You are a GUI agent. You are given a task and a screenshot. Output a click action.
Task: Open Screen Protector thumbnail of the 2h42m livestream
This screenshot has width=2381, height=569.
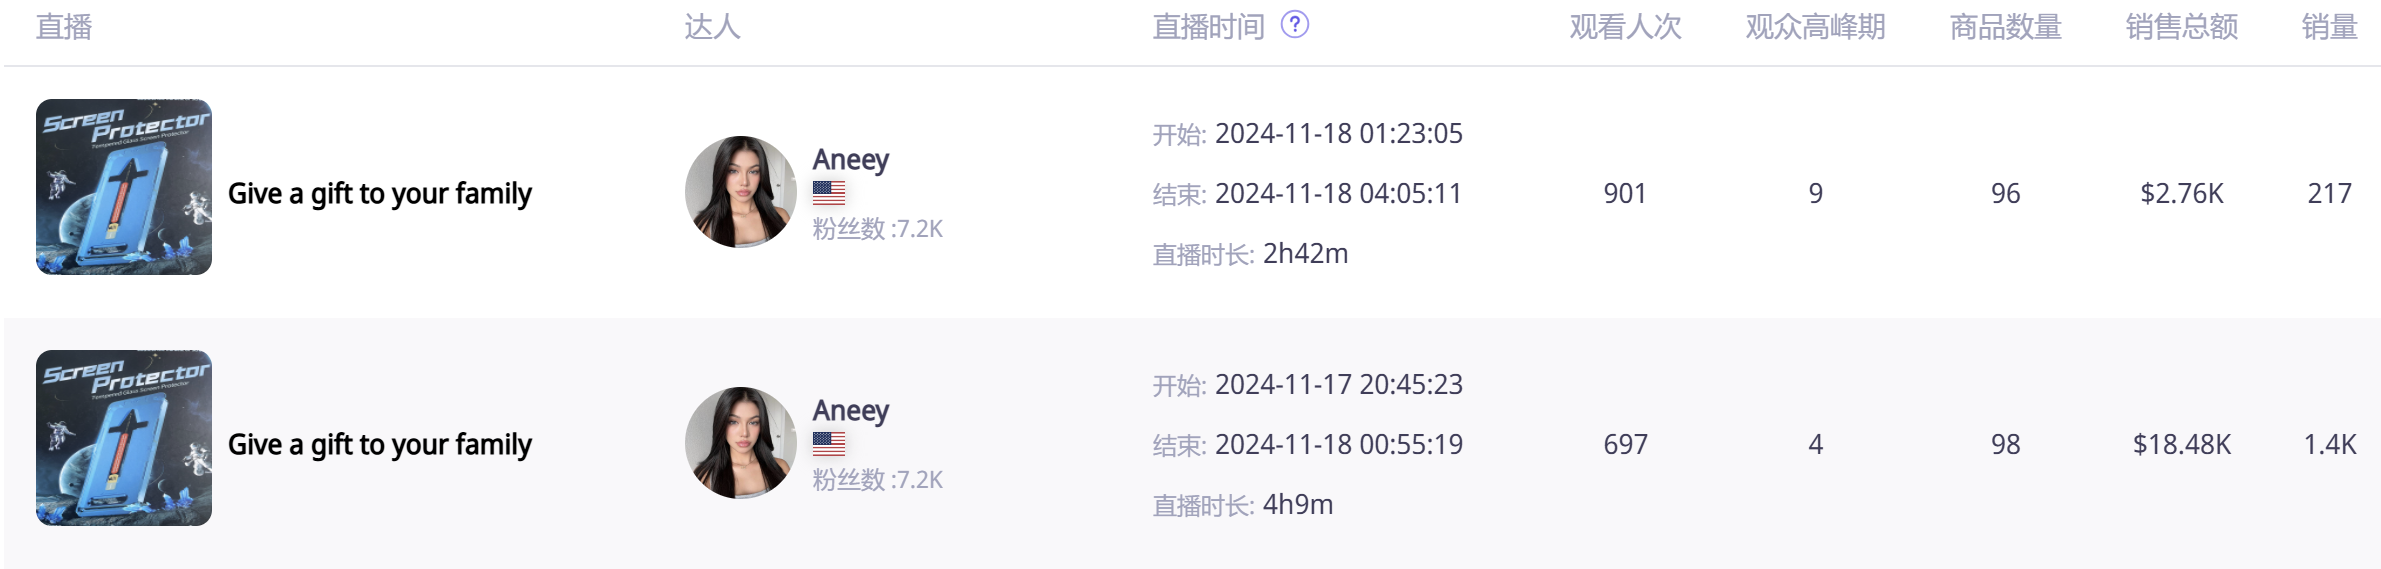point(124,187)
